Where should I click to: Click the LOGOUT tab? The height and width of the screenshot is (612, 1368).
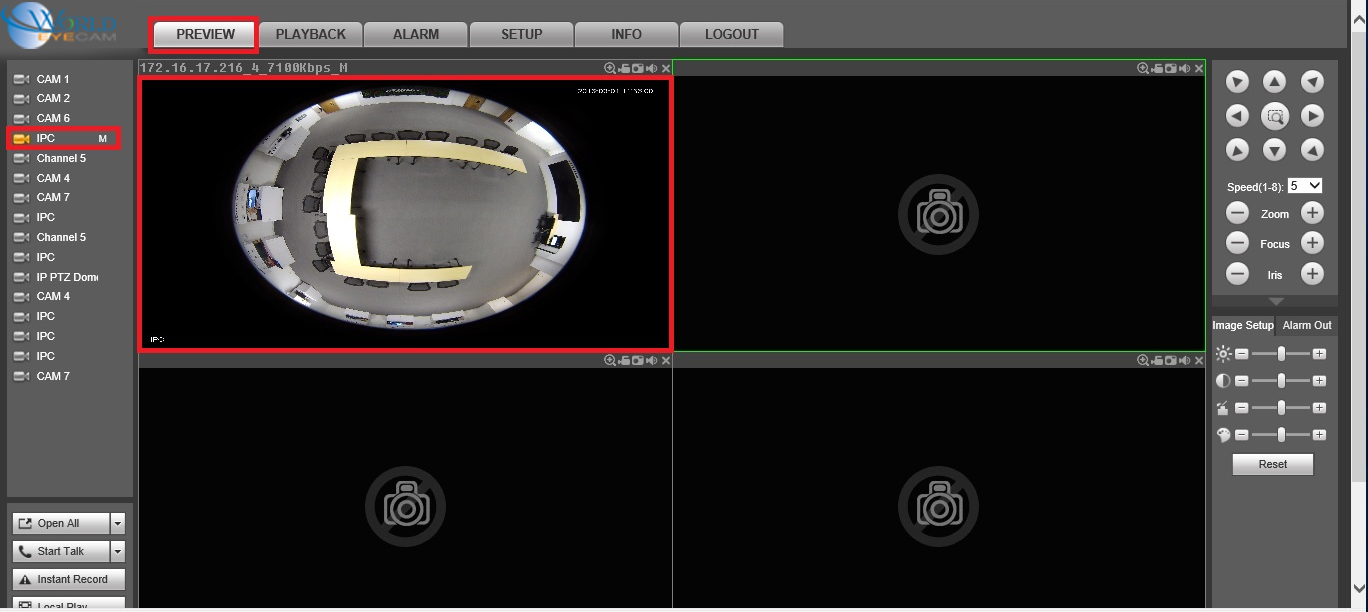pos(732,34)
